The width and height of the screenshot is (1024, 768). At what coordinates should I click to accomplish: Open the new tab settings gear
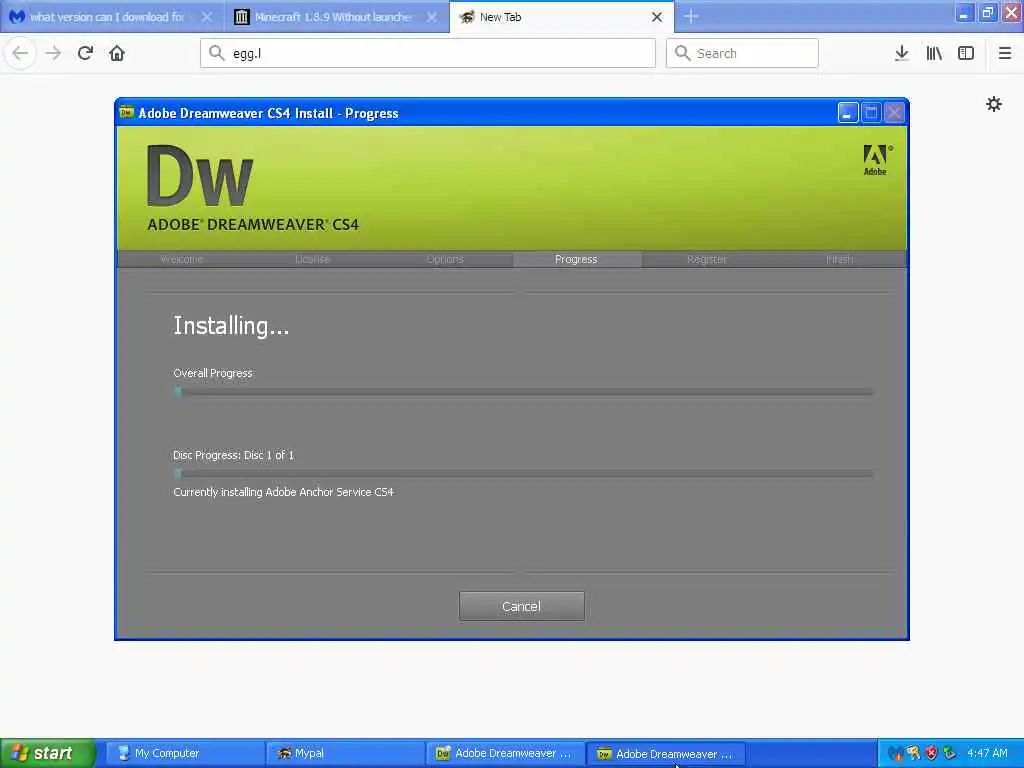click(993, 104)
